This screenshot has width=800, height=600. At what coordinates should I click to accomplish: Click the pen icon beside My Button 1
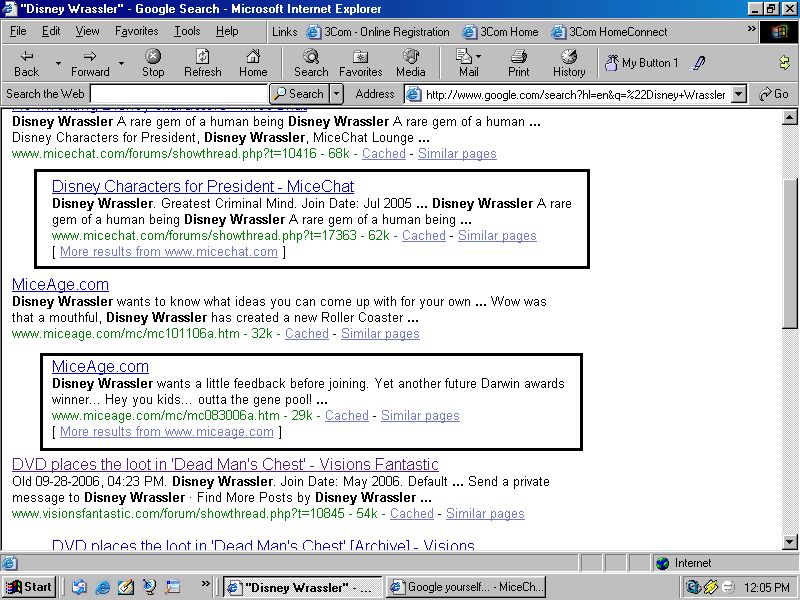pyautogui.click(x=697, y=63)
